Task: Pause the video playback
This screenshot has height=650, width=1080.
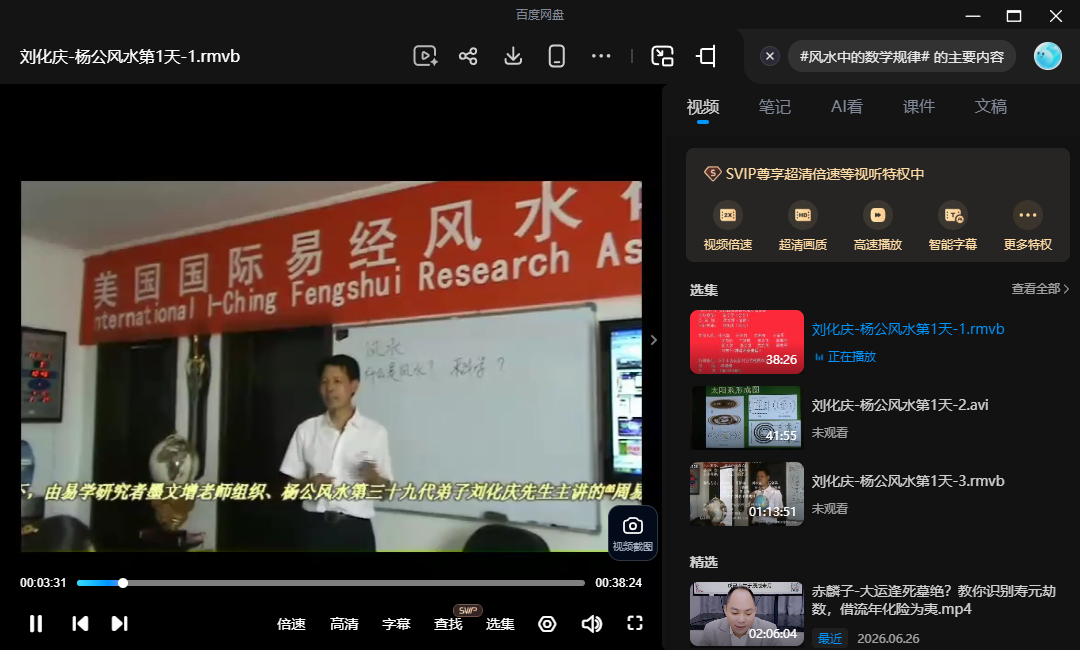Action: tap(36, 624)
